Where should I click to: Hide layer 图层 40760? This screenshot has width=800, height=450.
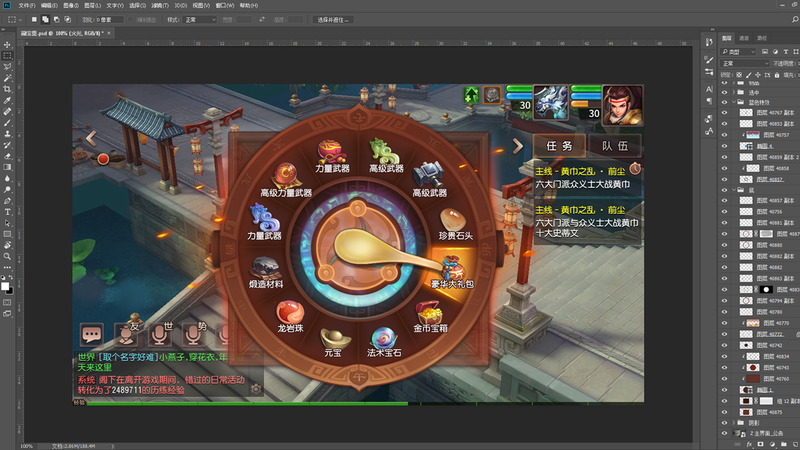click(x=724, y=379)
